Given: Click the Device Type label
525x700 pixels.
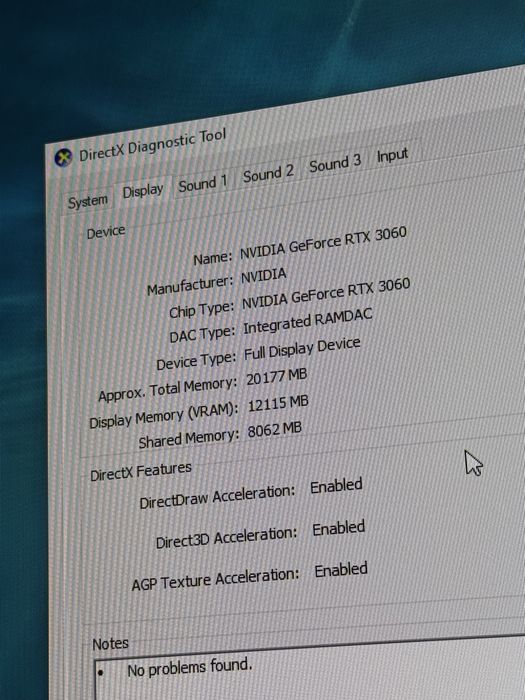Looking at the screenshot, I should (x=196, y=361).
